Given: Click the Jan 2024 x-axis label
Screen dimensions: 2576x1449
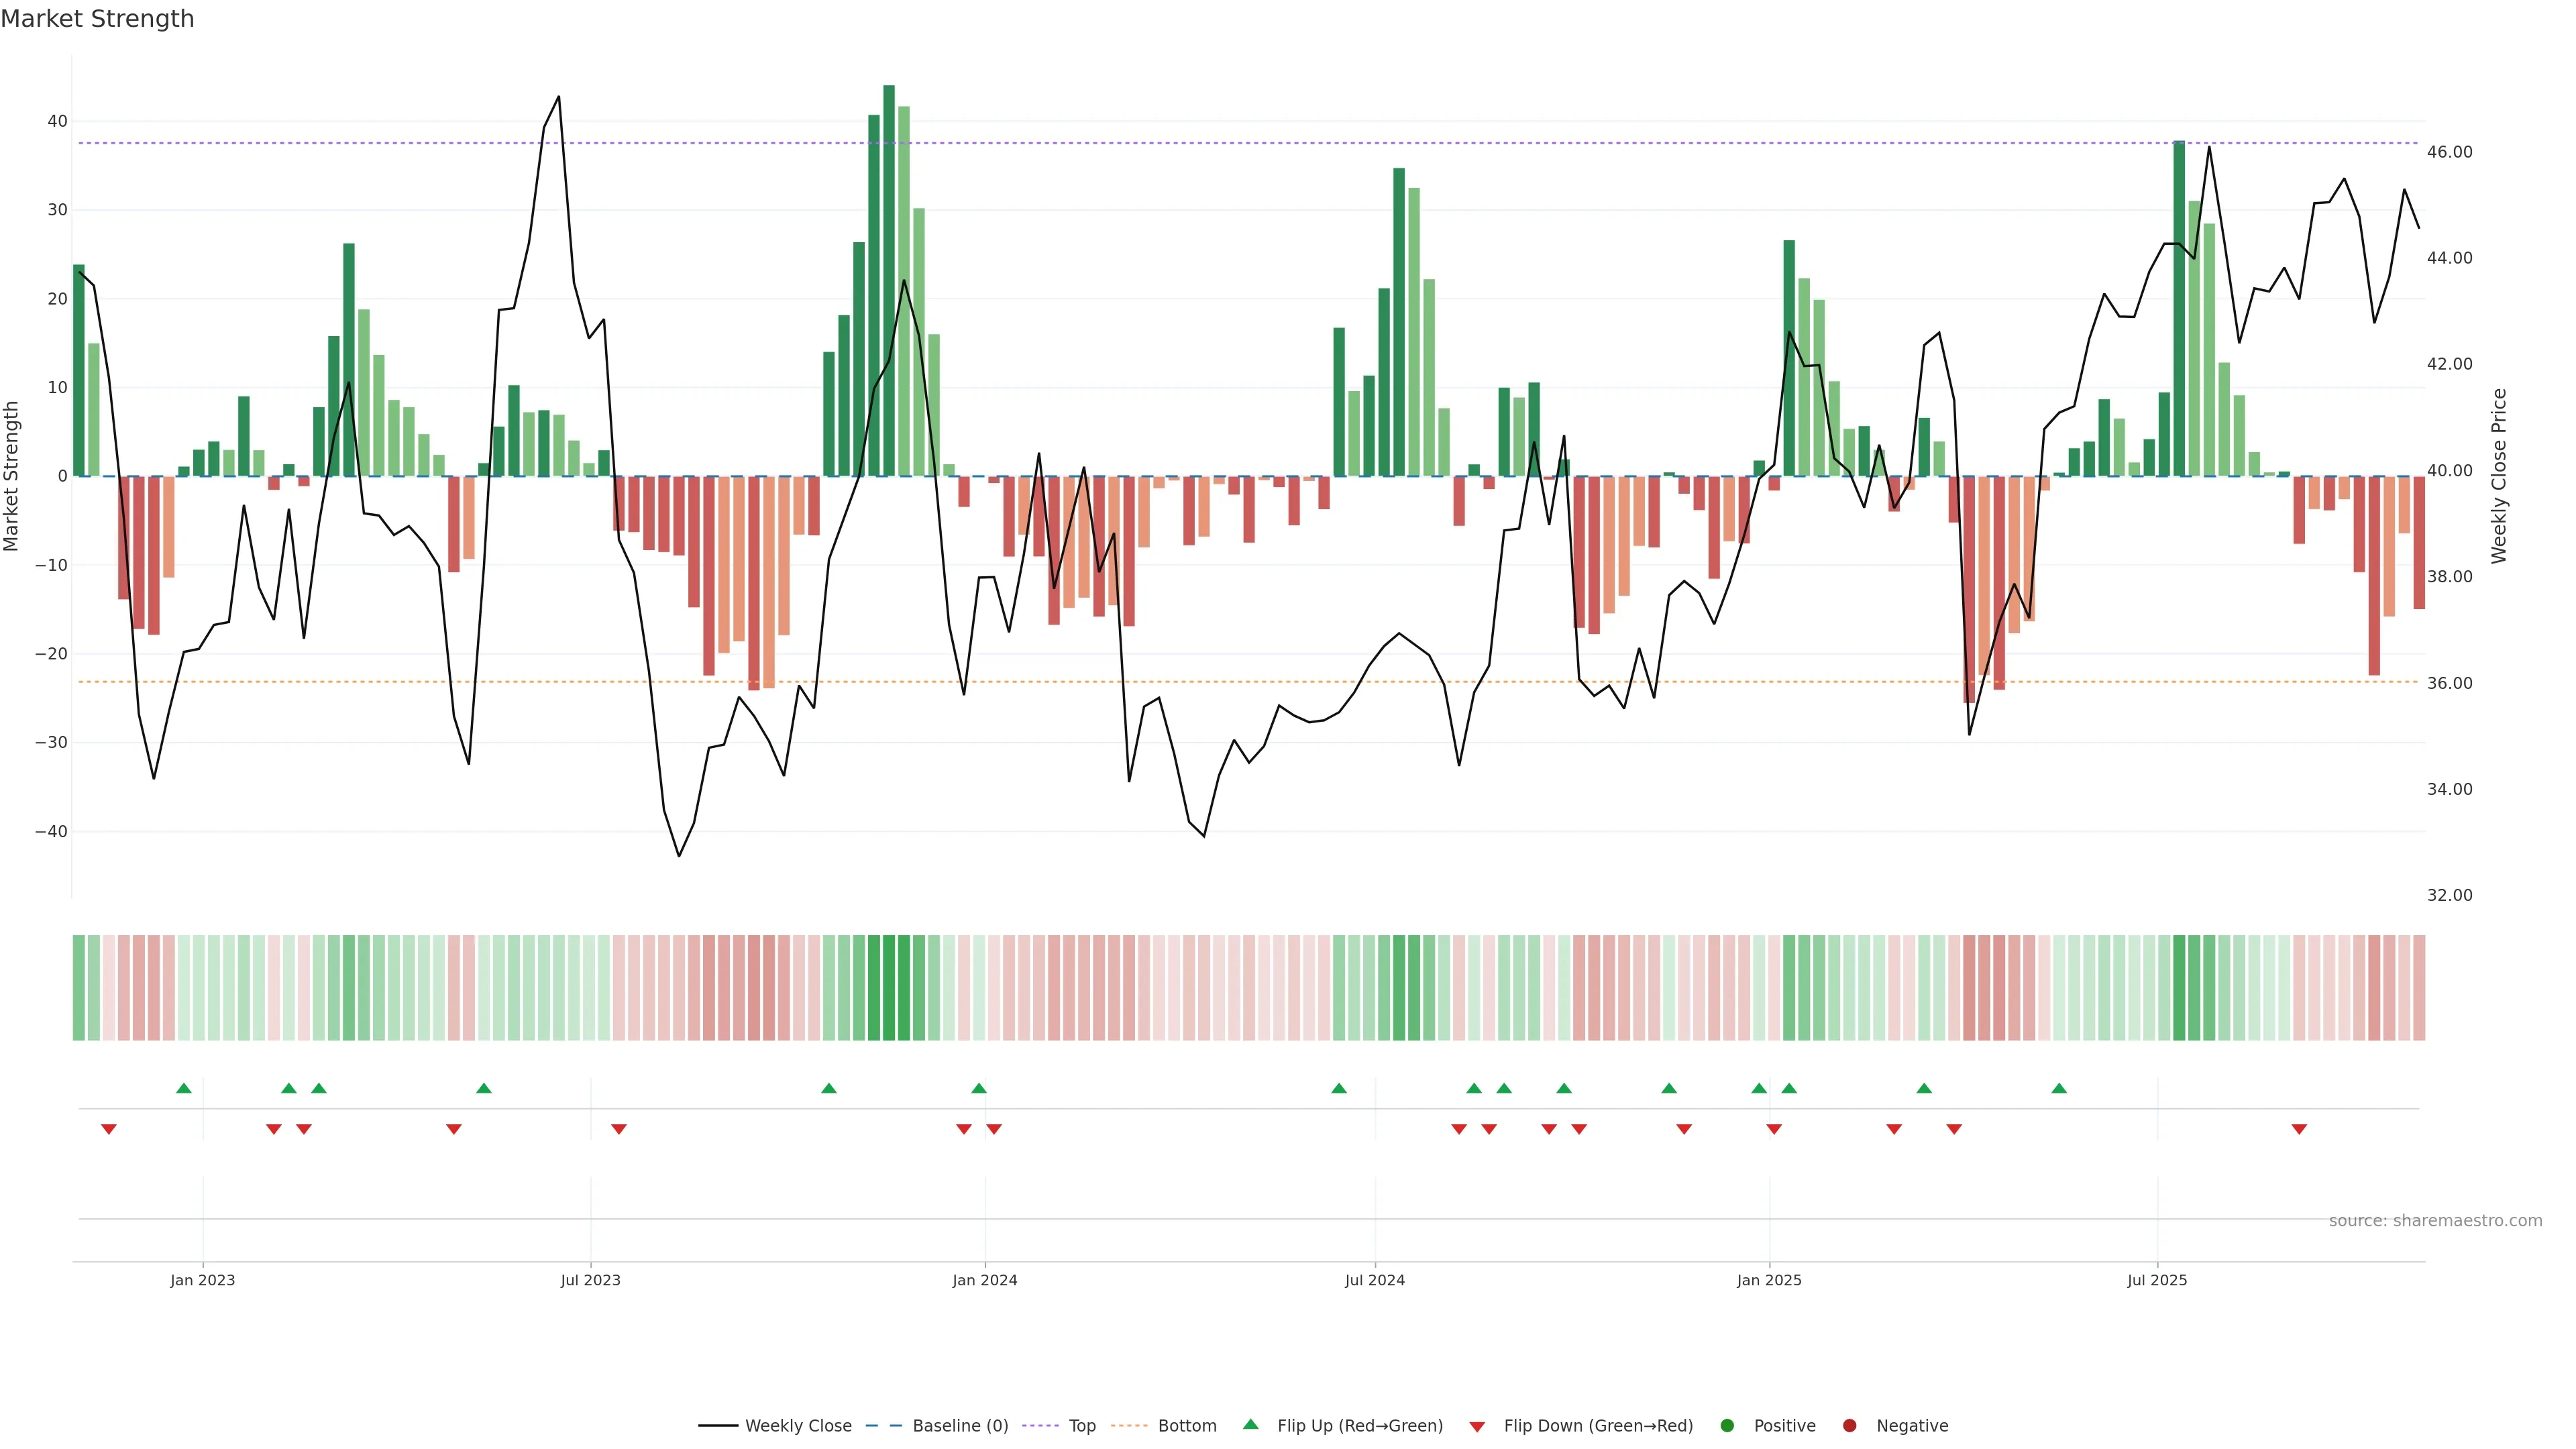Looking at the screenshot, I should pyautogui.click(x=985, y=1280).
